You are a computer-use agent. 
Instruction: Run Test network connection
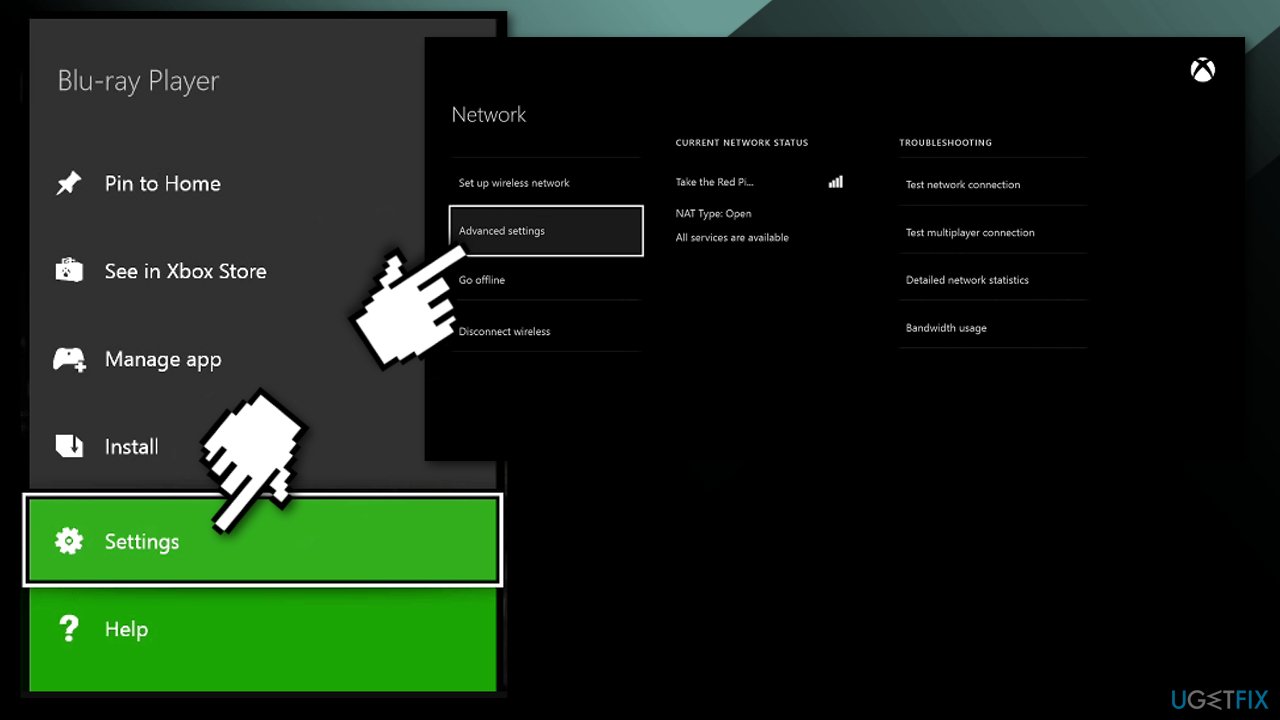click(x=963, y=184)
